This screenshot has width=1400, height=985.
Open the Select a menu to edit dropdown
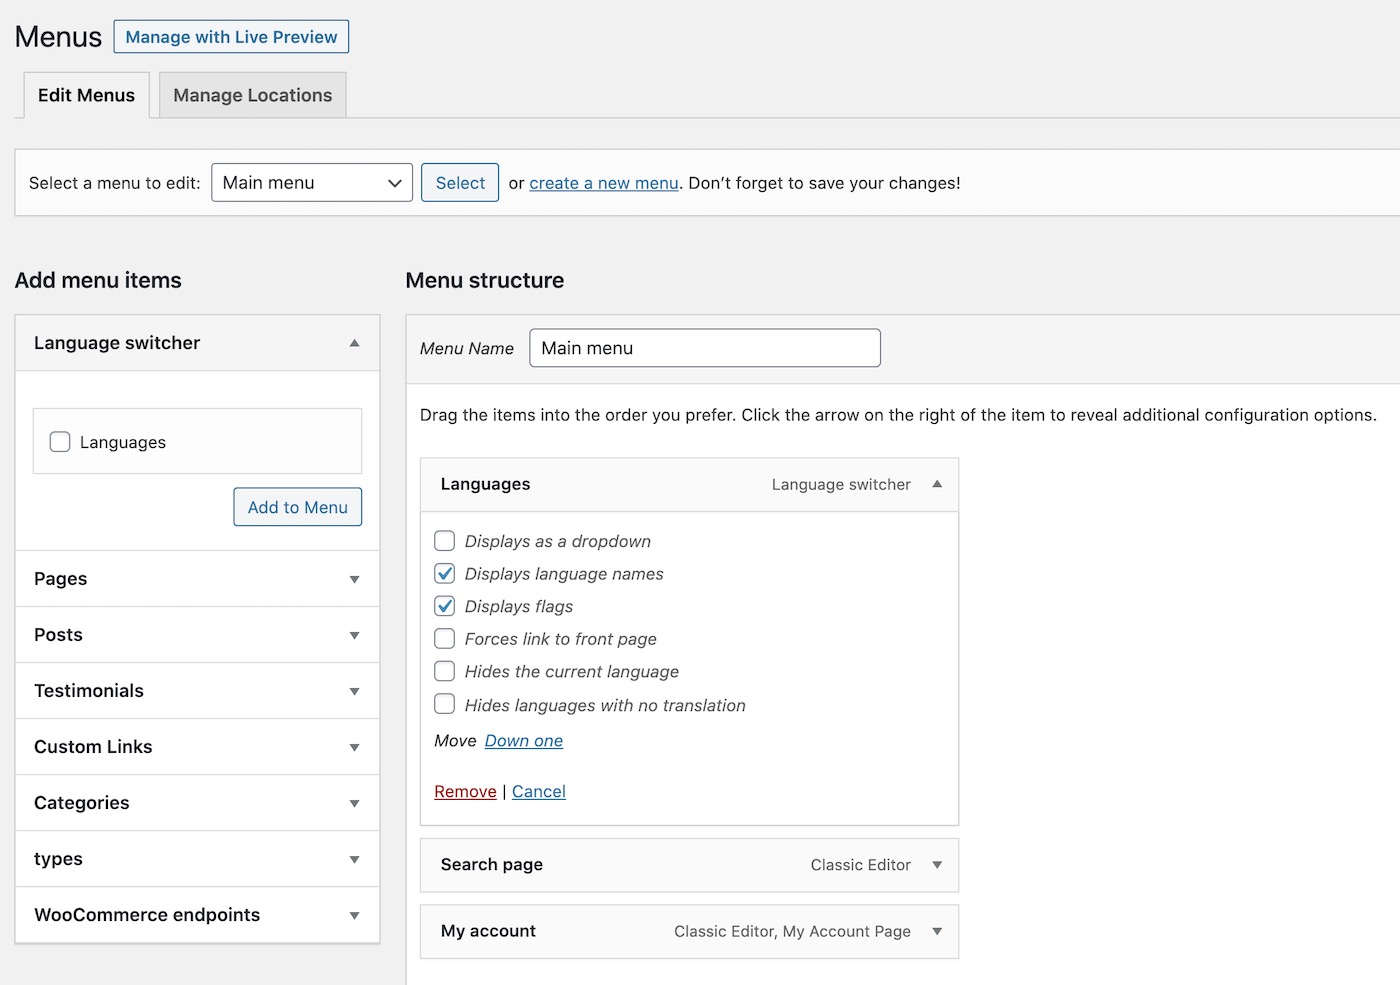312,183
